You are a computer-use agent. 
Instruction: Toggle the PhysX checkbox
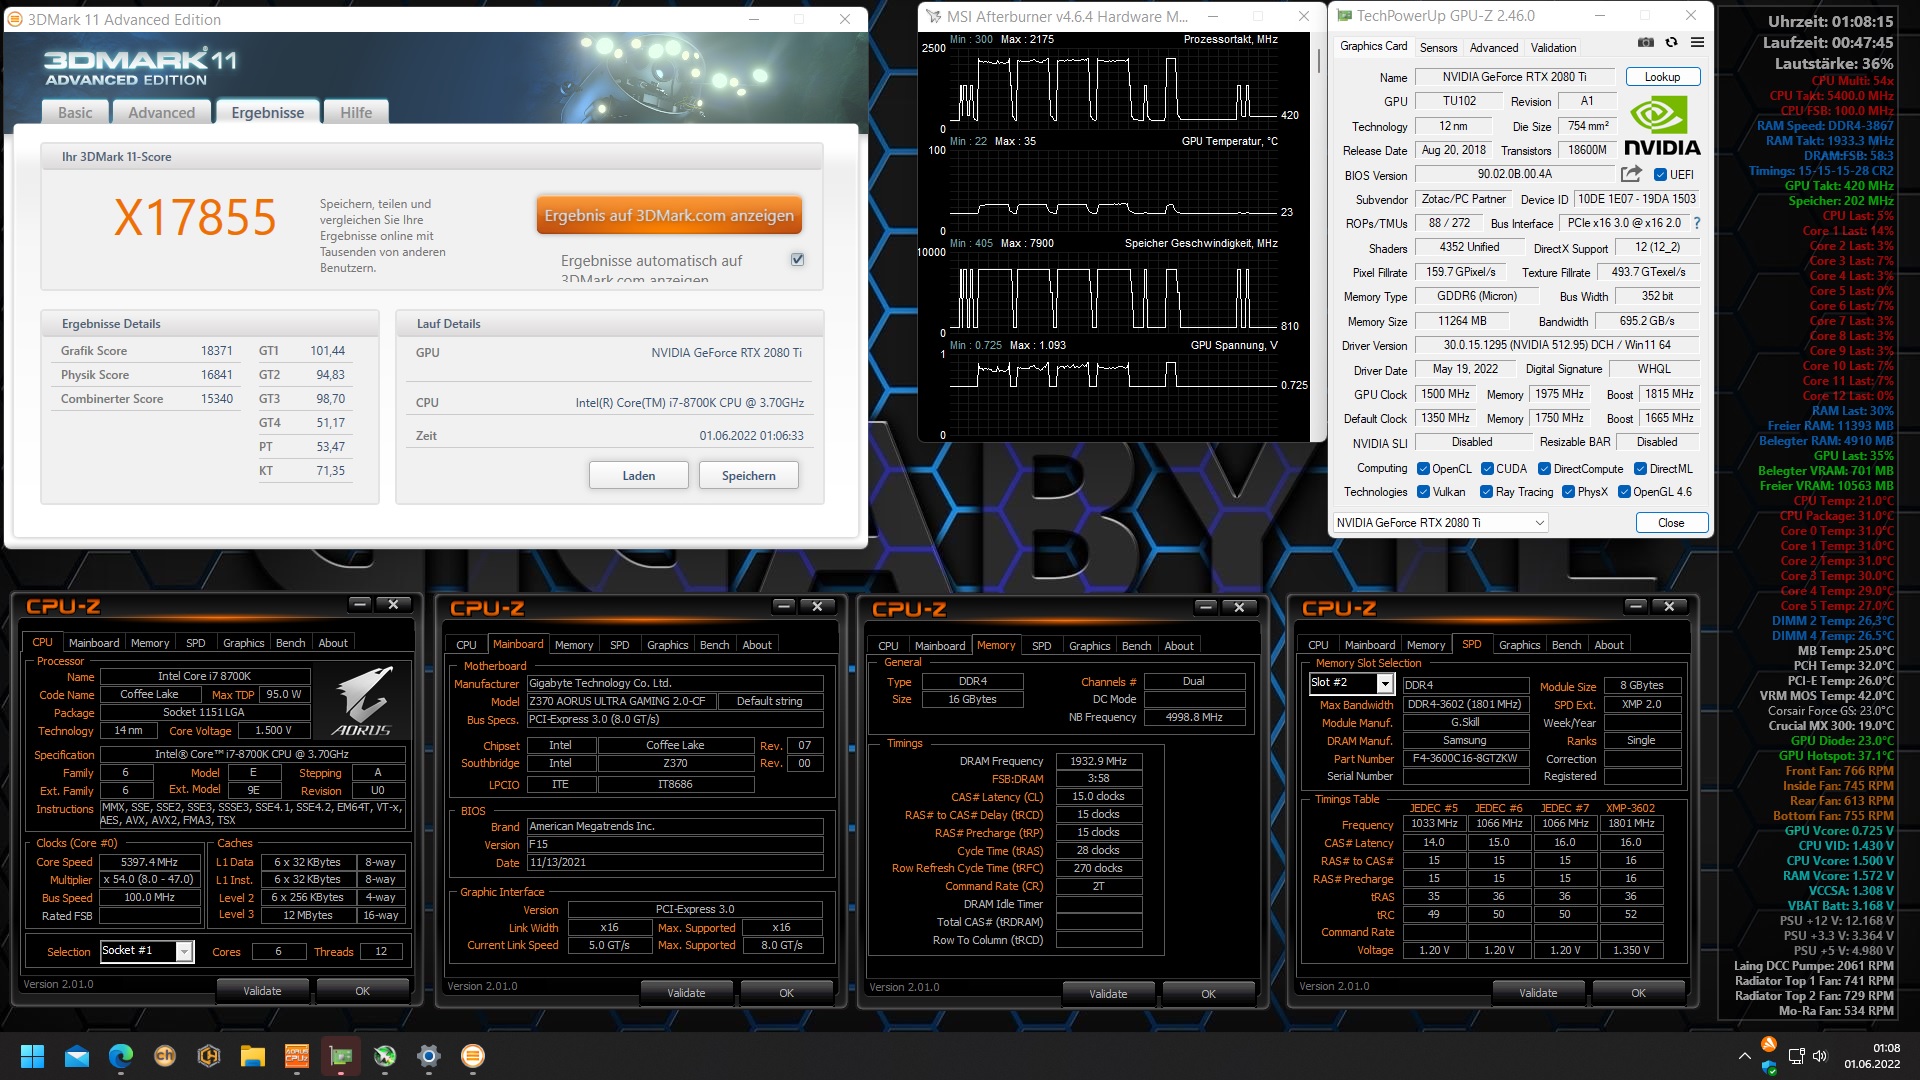pyautogui.click(x=1568, y=491)
